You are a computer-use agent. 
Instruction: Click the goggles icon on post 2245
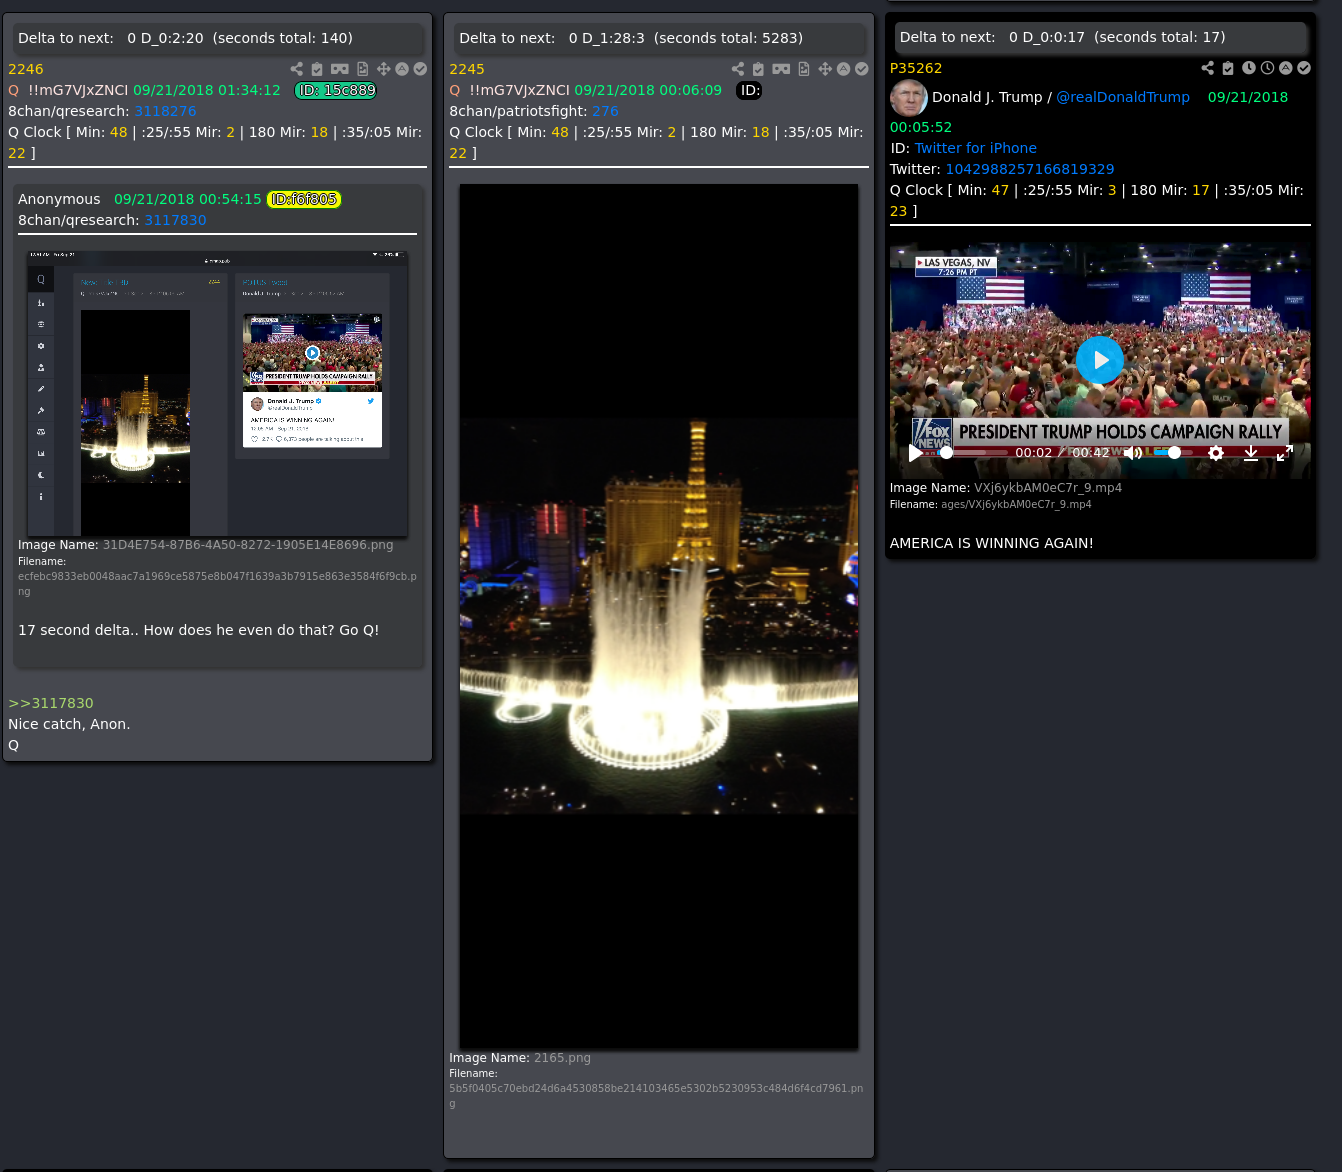click(x=781, y=69)
